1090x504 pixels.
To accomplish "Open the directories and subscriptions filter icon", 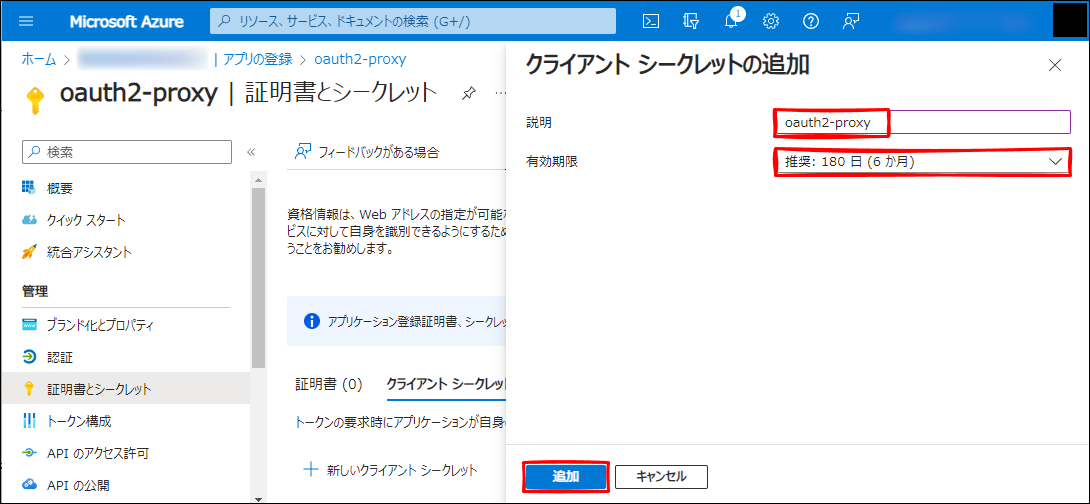I will pyautogui.click(x=691, y=21).
